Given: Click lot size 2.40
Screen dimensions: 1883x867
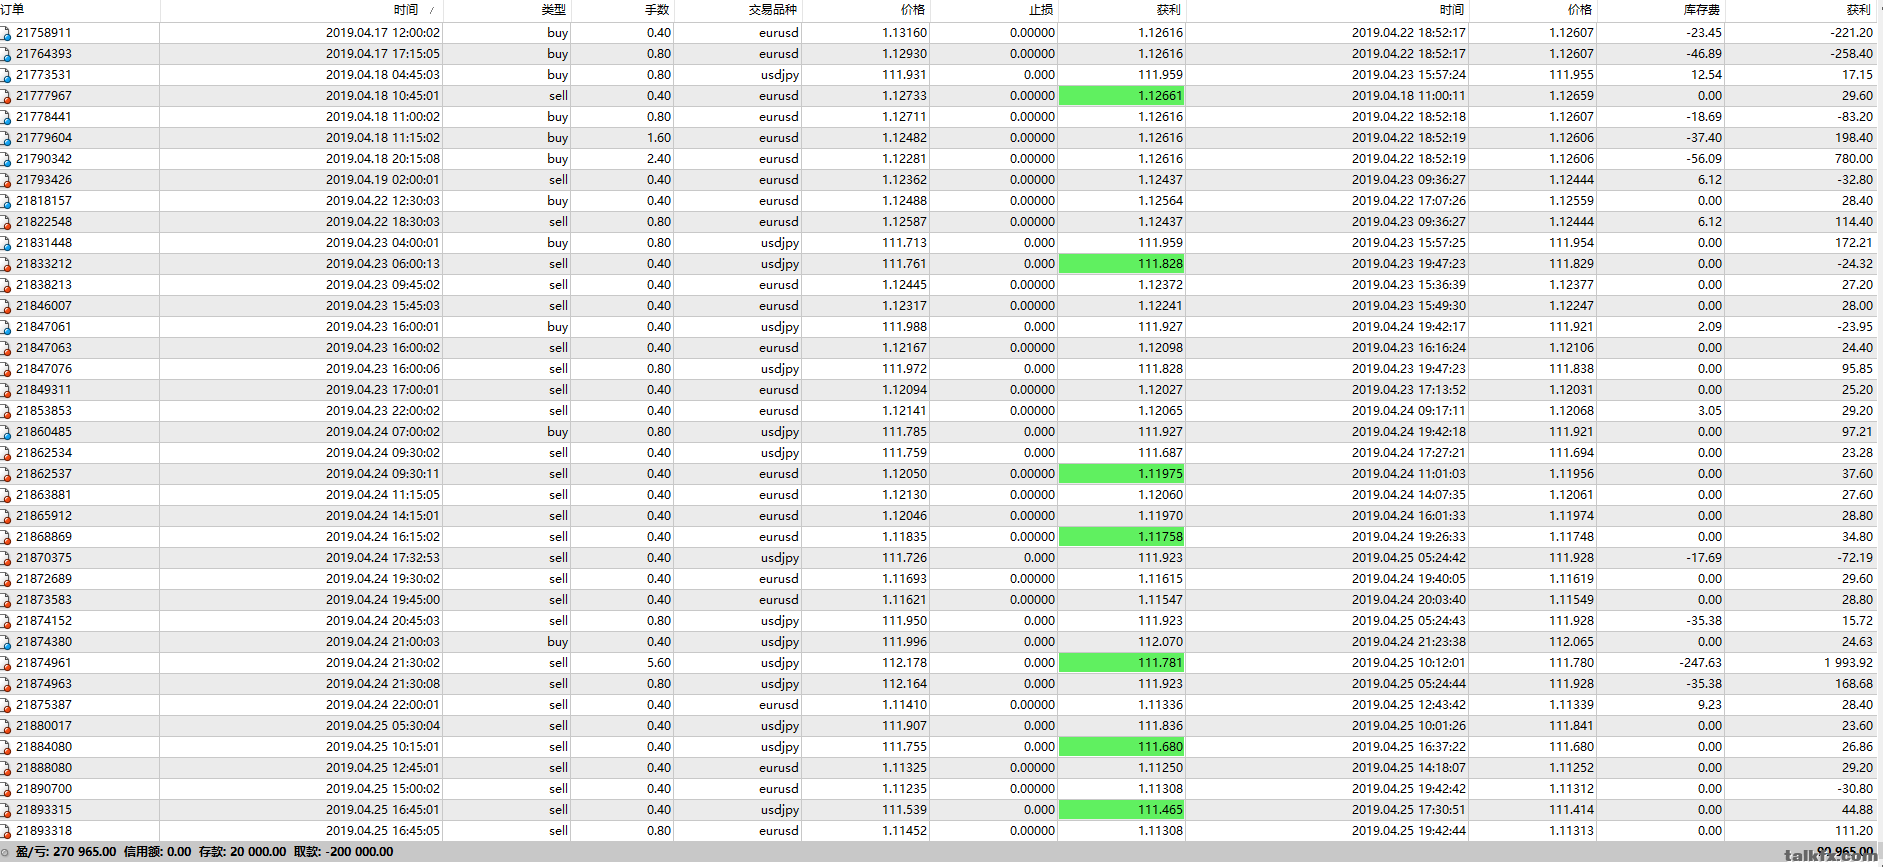Looking at the screenshot, I should [659, 159].
